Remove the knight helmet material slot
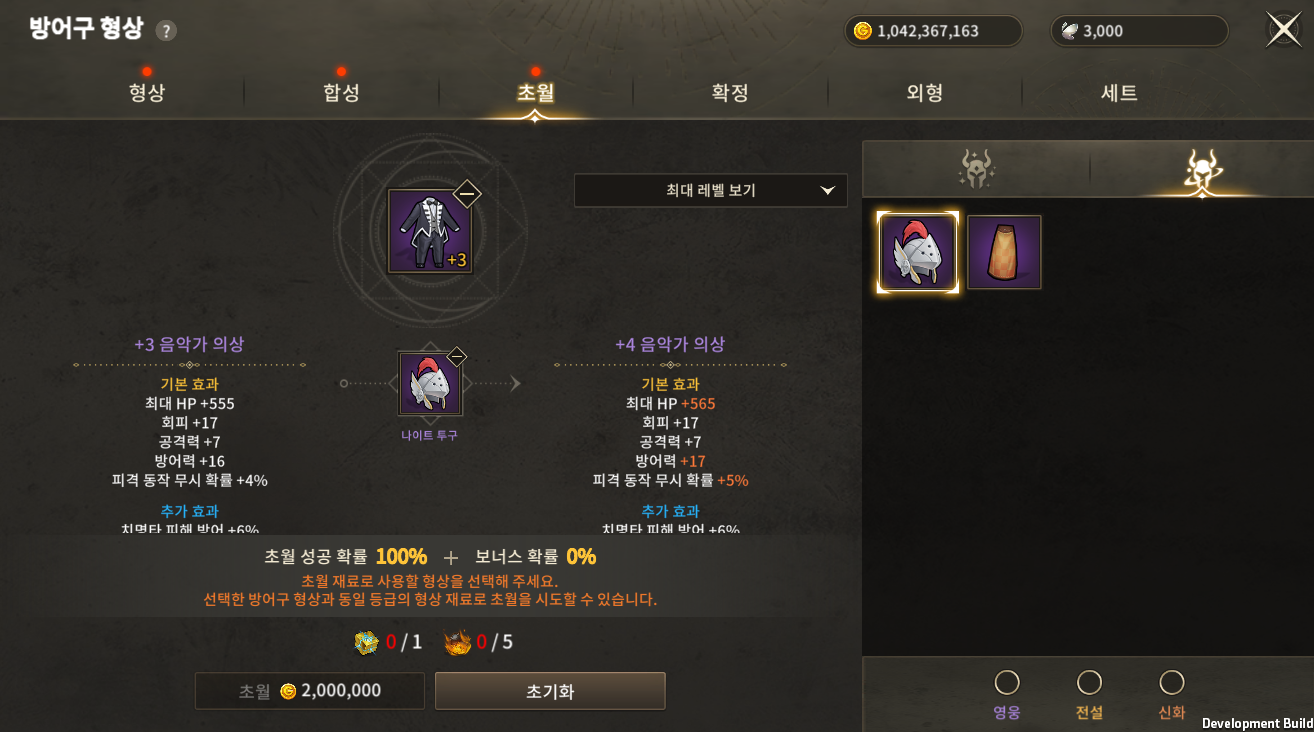 457,356
